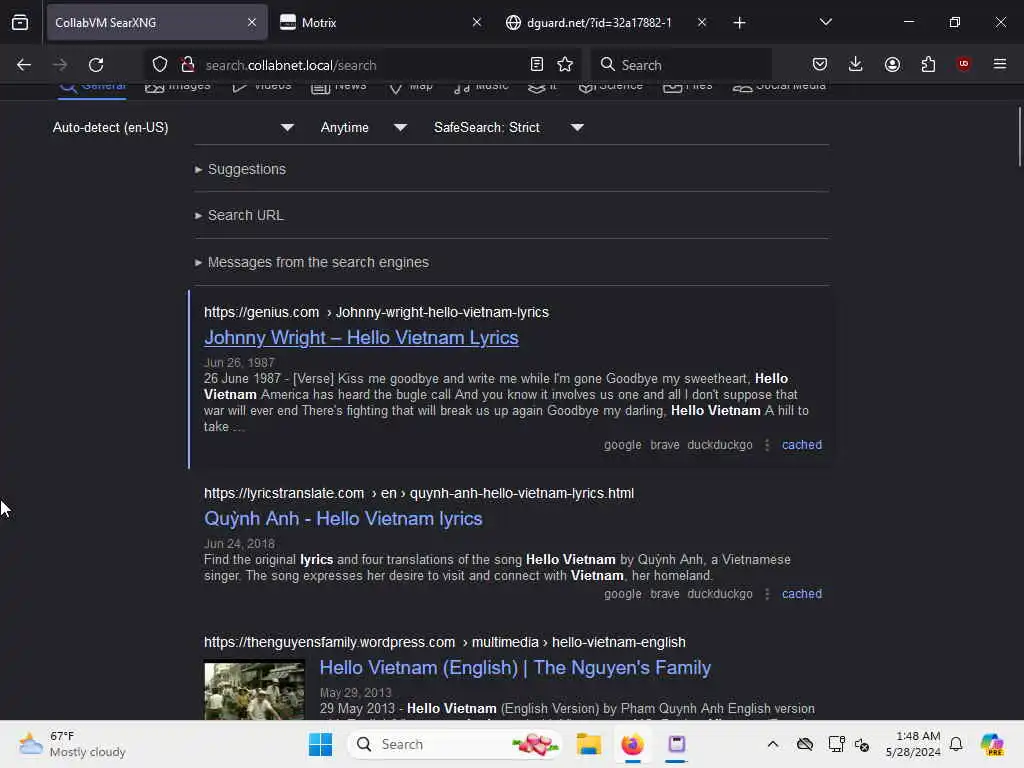Open the Firefox application menu
Image resolution: width=1024 pixels, height=768 pixels.
pos(999,64)
